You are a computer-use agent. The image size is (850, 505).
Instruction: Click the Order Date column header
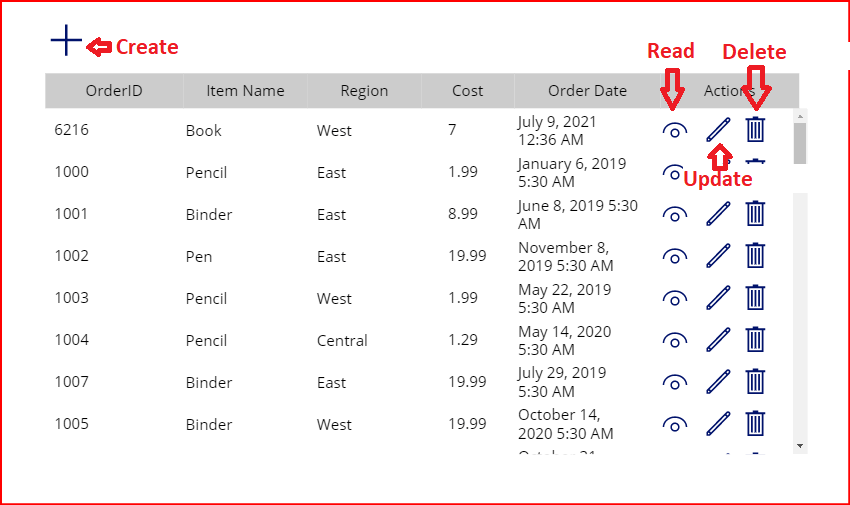pyautogui.click(x=587, y=91)
